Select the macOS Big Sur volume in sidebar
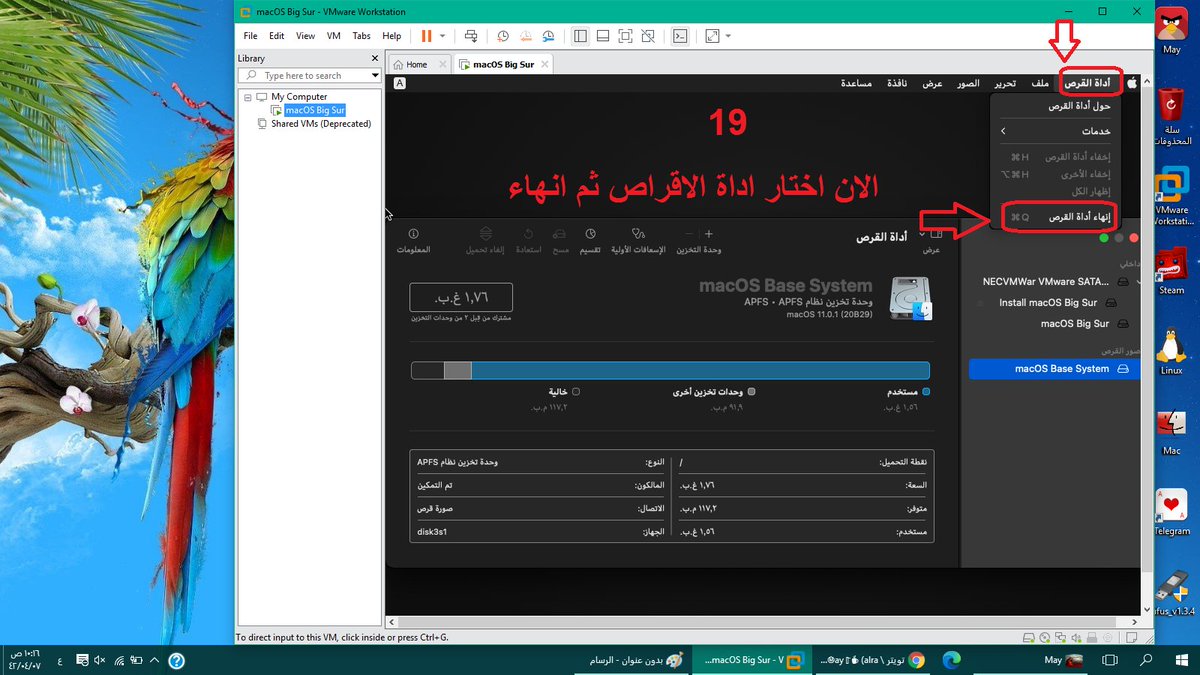Image resolution: width=1200 pixels, height=675 pixels. 1084,324
